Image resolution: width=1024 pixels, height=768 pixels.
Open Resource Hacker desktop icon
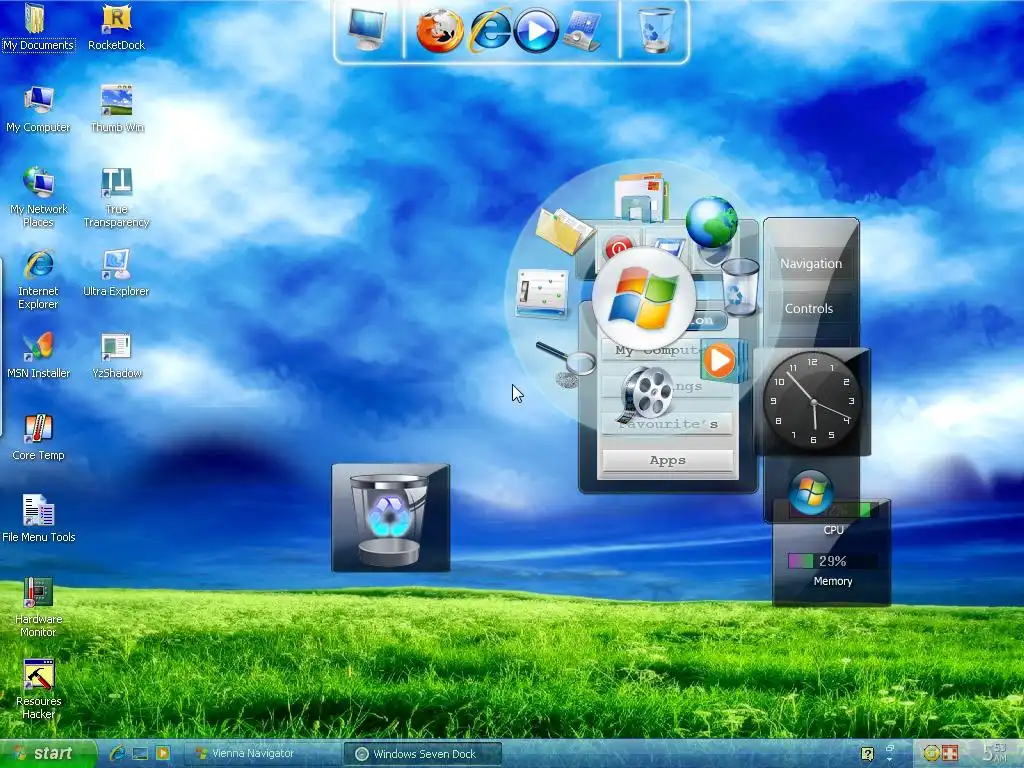(x=38, y=689)
